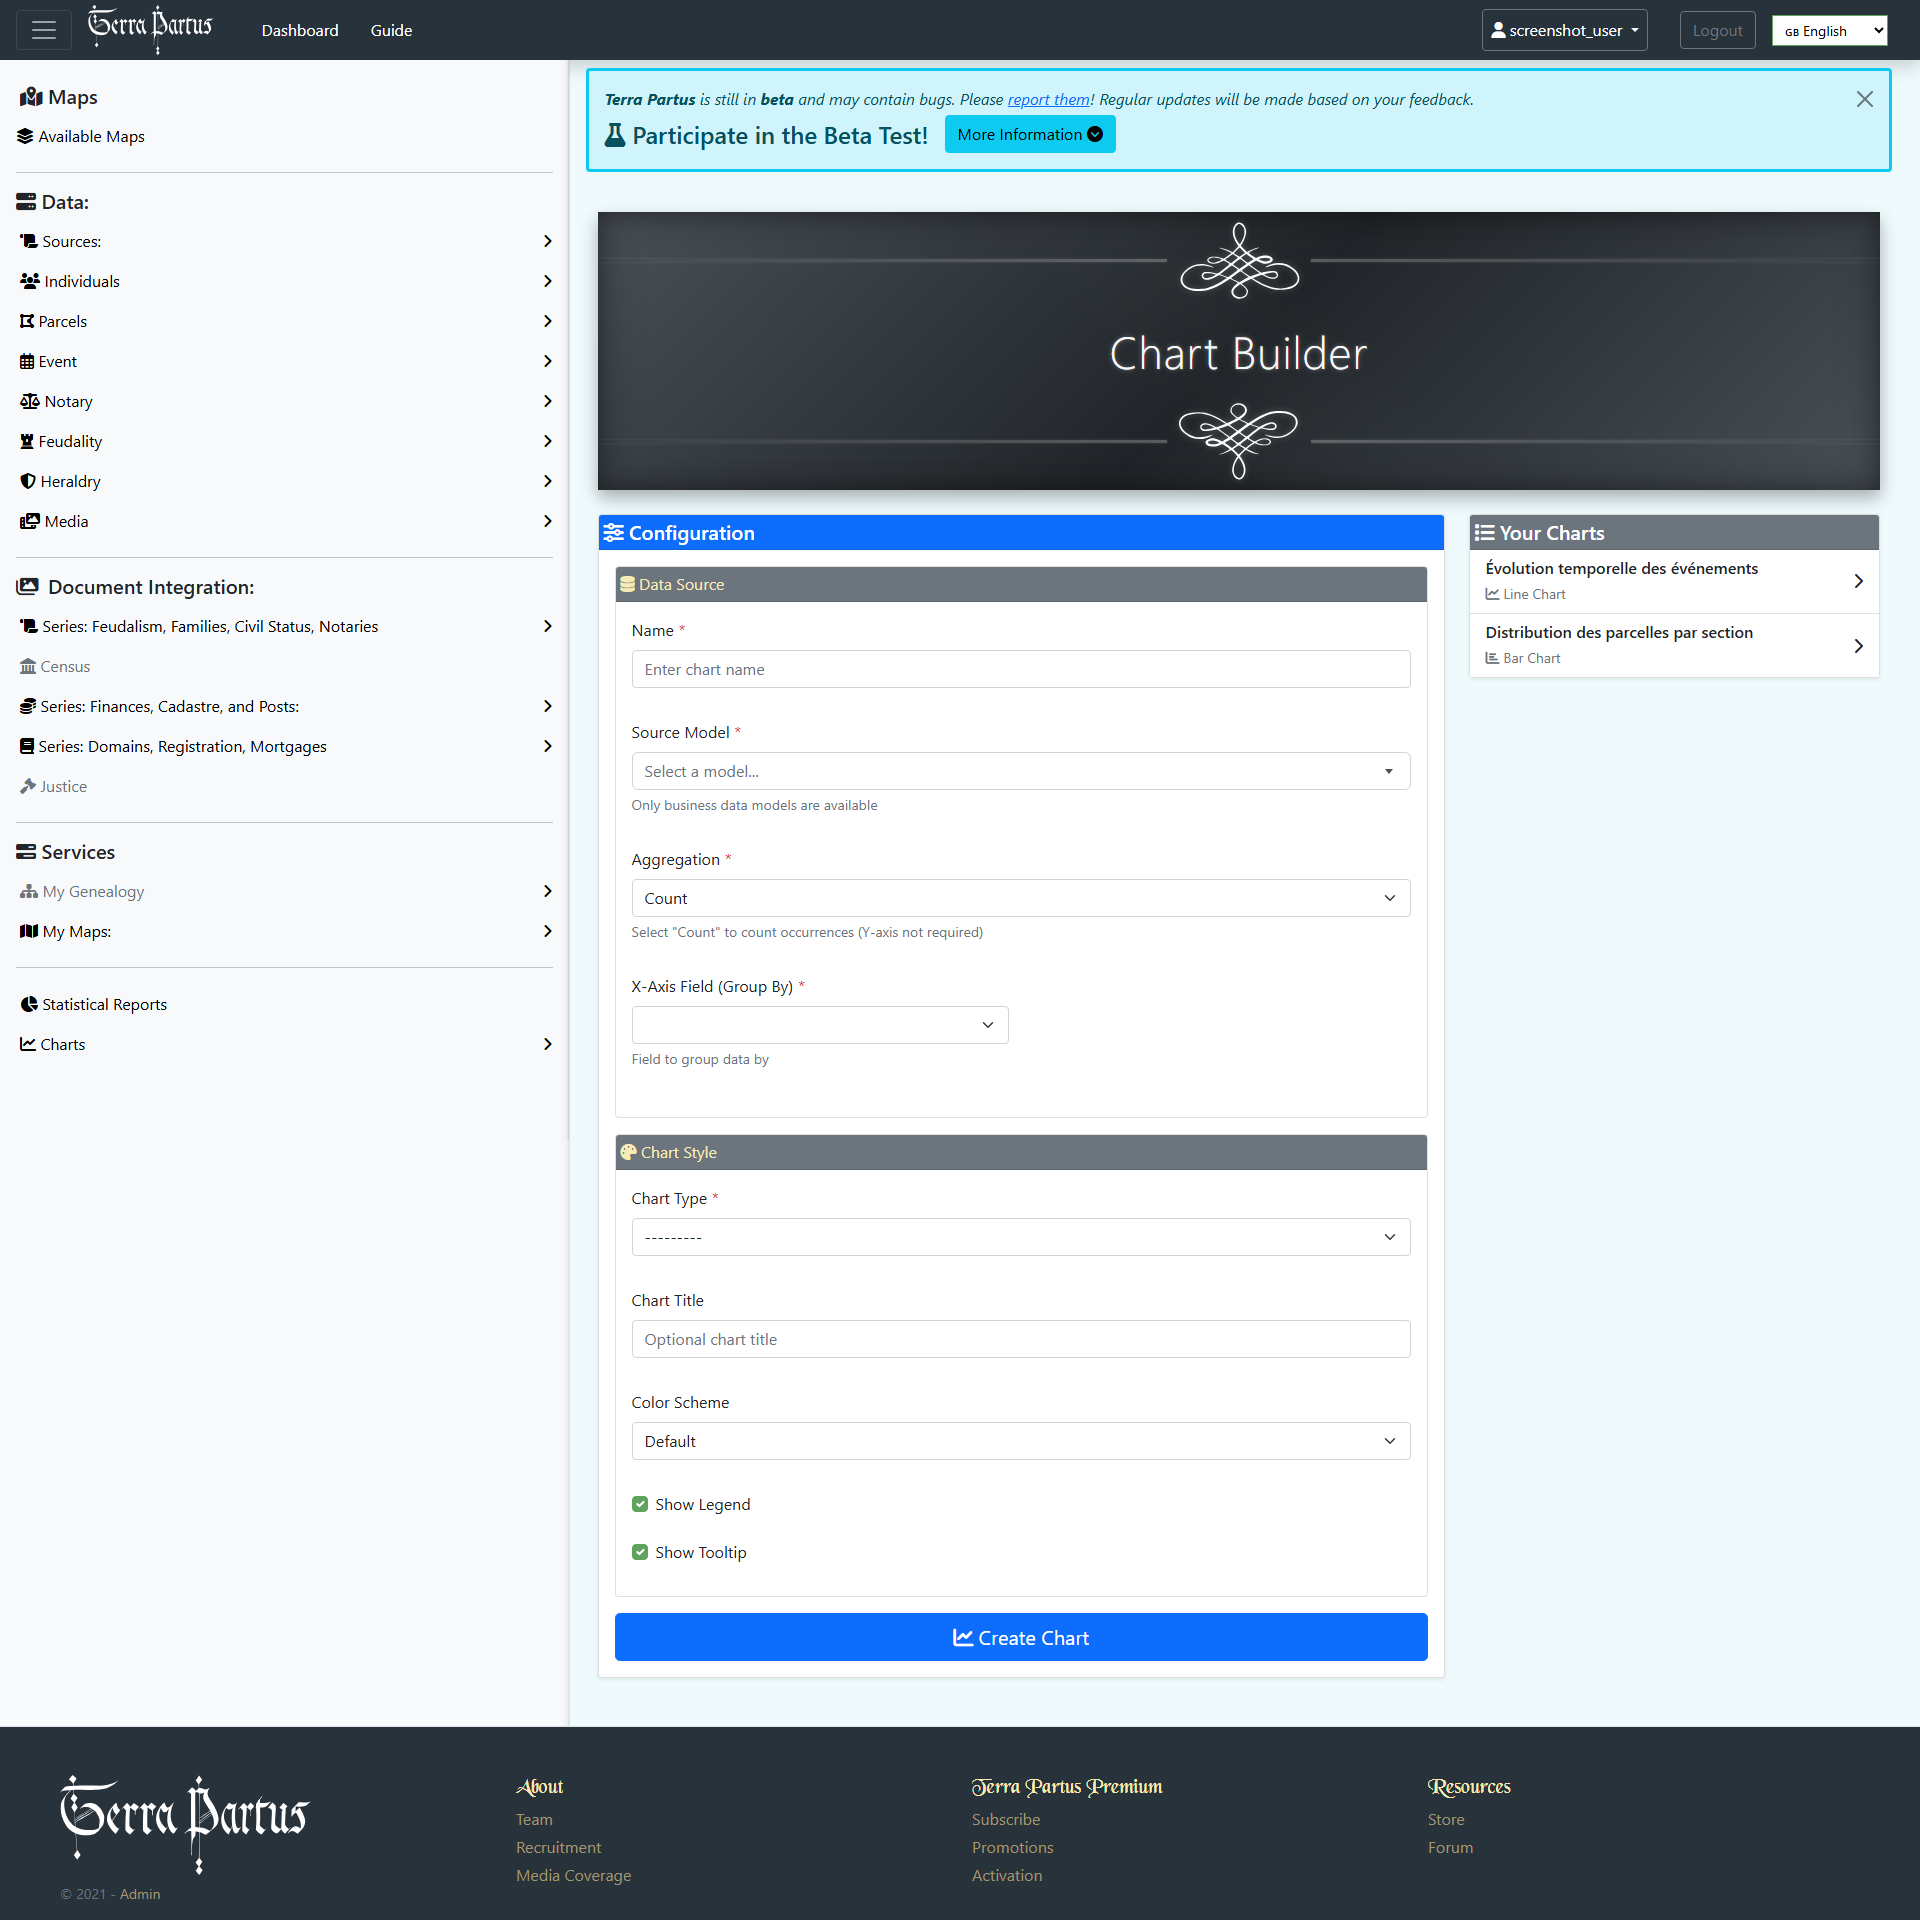The image size is (1920, 1920).
Task: Click the hamburger menu icon
Action: coord(43,30)
